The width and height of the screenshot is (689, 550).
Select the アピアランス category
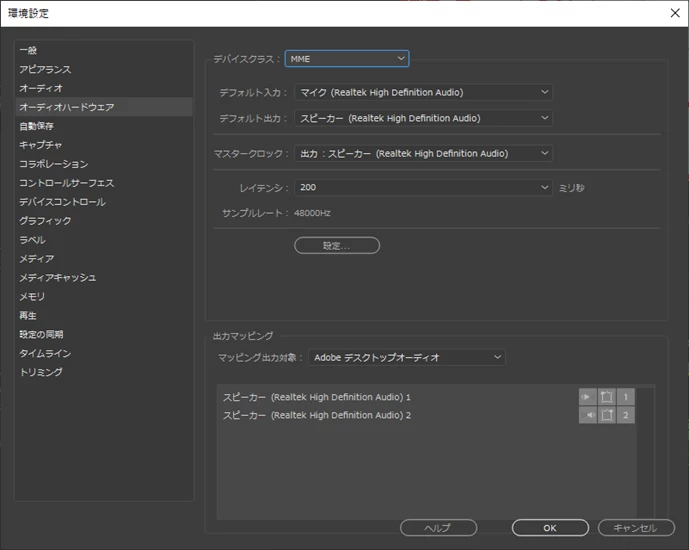click(x=104, y=69)
